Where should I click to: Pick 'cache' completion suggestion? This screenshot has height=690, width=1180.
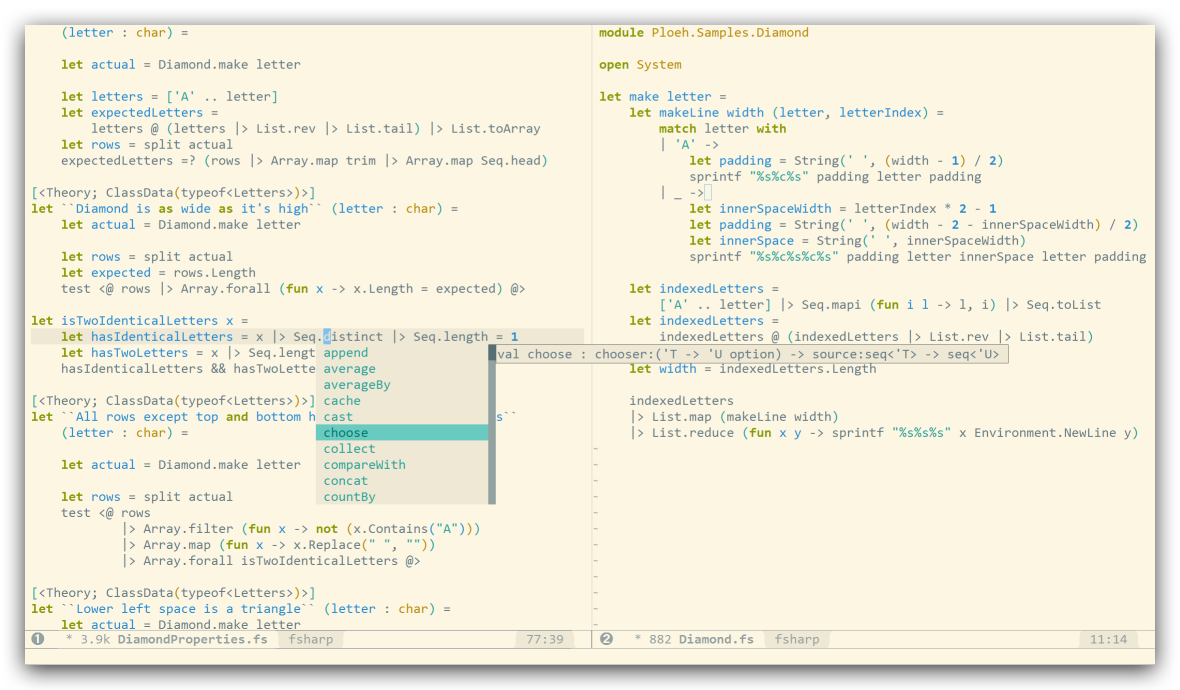pyautogui.click(x=403, y=400)
